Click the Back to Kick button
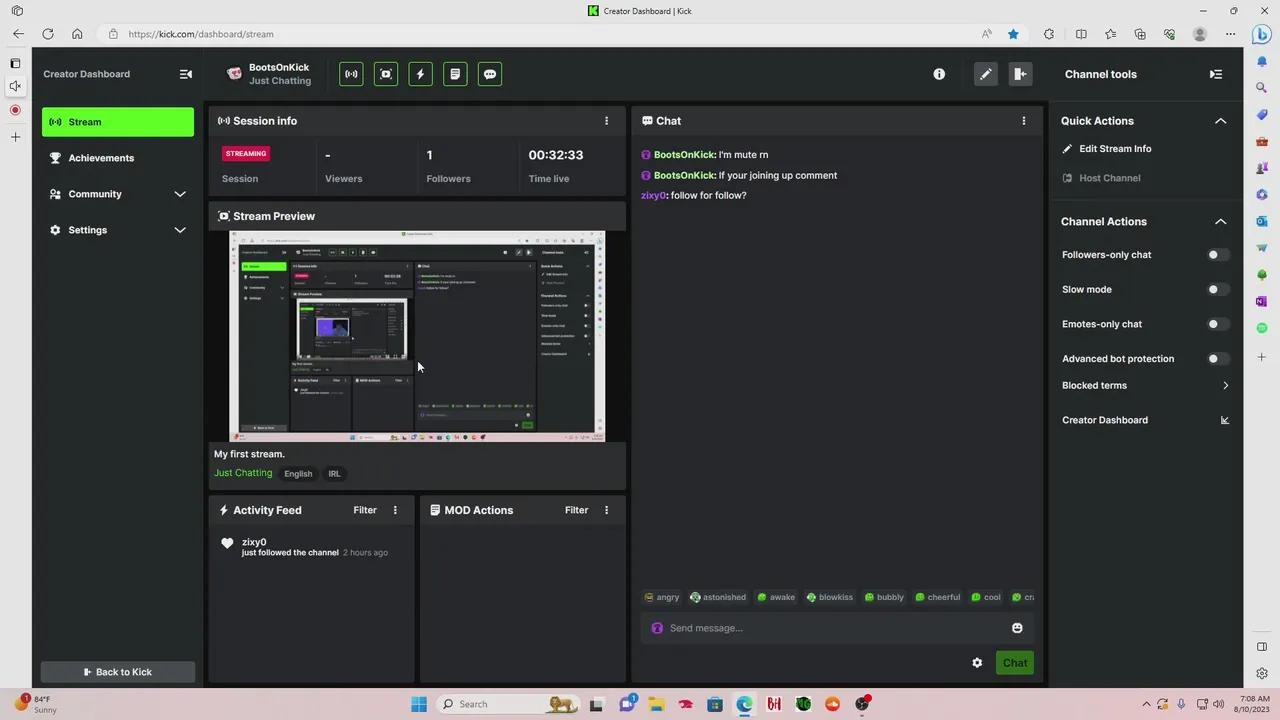This screenshot has height=720, width=1280. coord(117,671)
